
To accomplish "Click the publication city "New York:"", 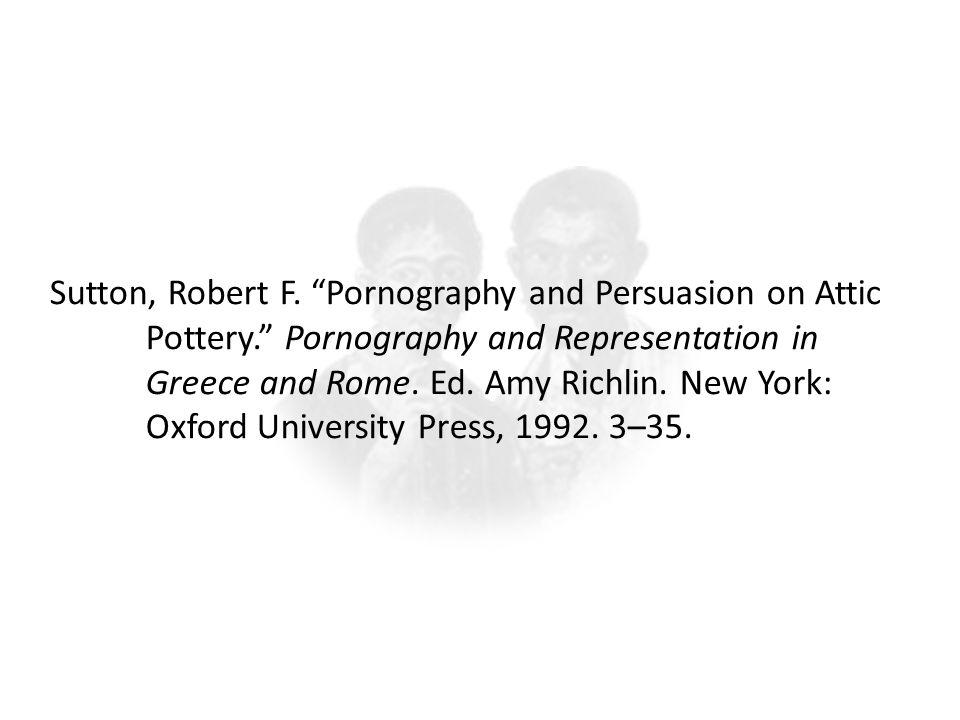I will point(756,384).
